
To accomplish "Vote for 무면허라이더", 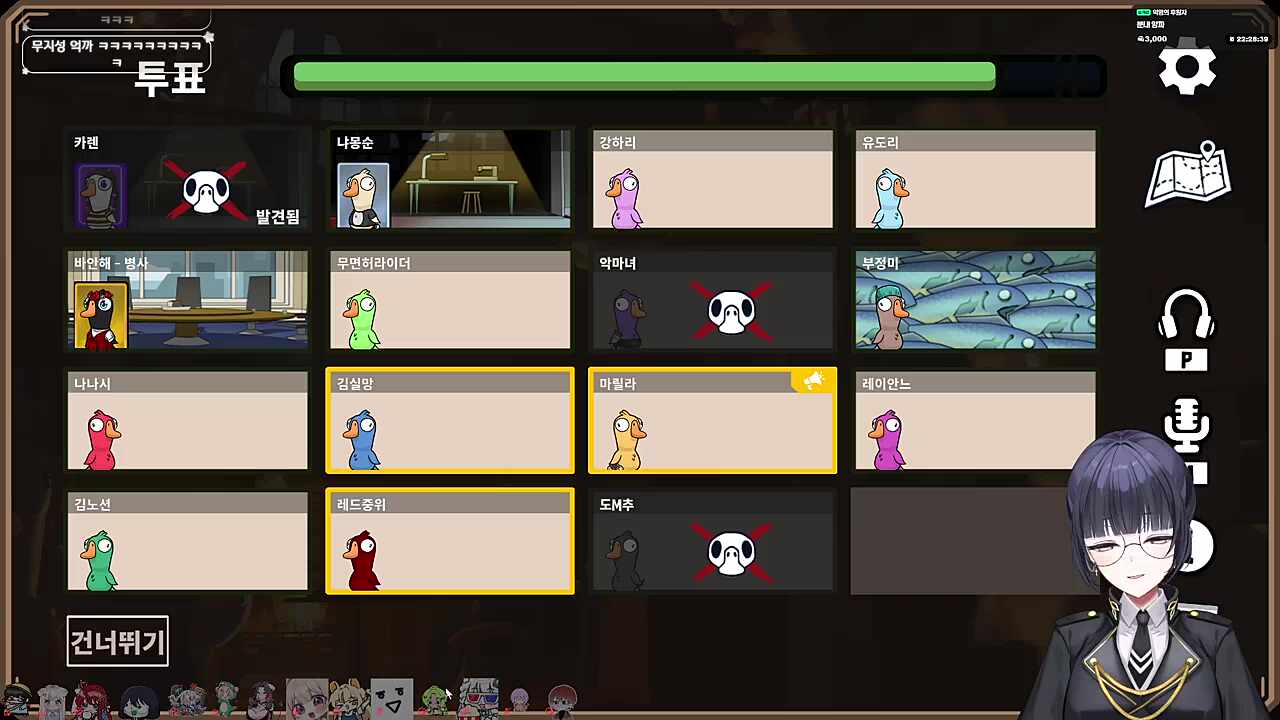I will (x=450, y=300).
